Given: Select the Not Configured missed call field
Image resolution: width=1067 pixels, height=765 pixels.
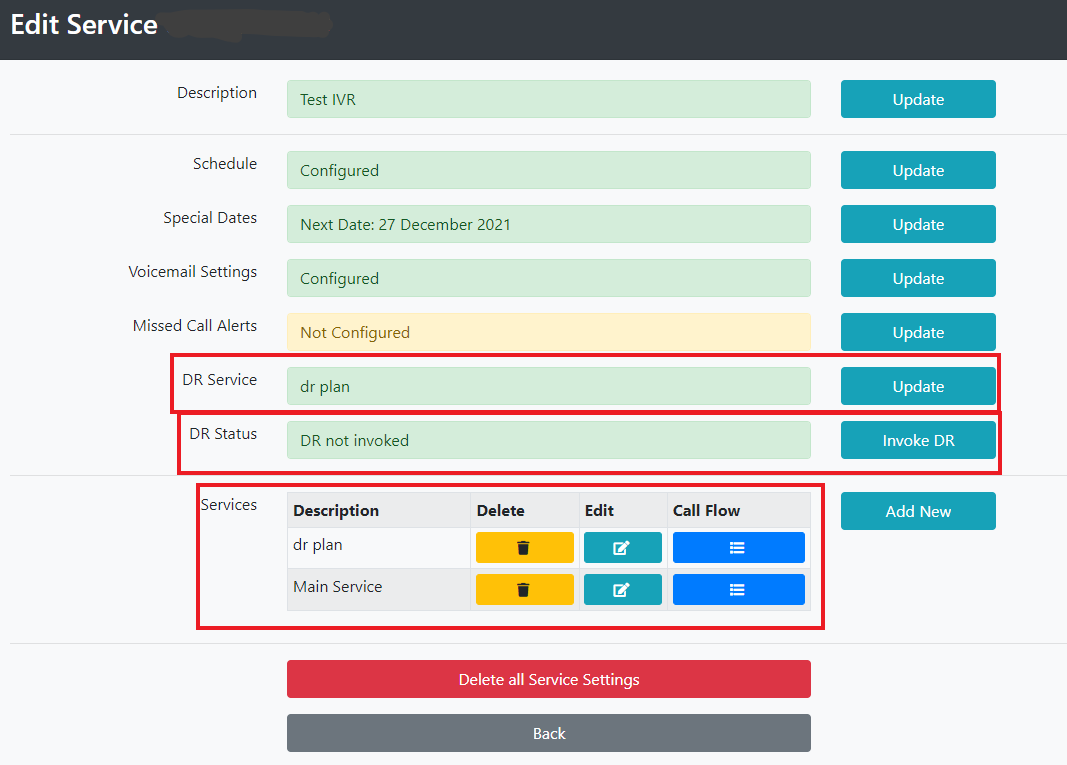Looking at the screenshot, I should click(x=548, y=332).
